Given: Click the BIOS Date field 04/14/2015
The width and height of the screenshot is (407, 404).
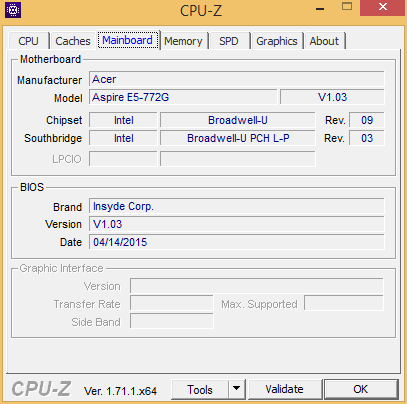Looking at the screenshot, I should pos(237,242).
